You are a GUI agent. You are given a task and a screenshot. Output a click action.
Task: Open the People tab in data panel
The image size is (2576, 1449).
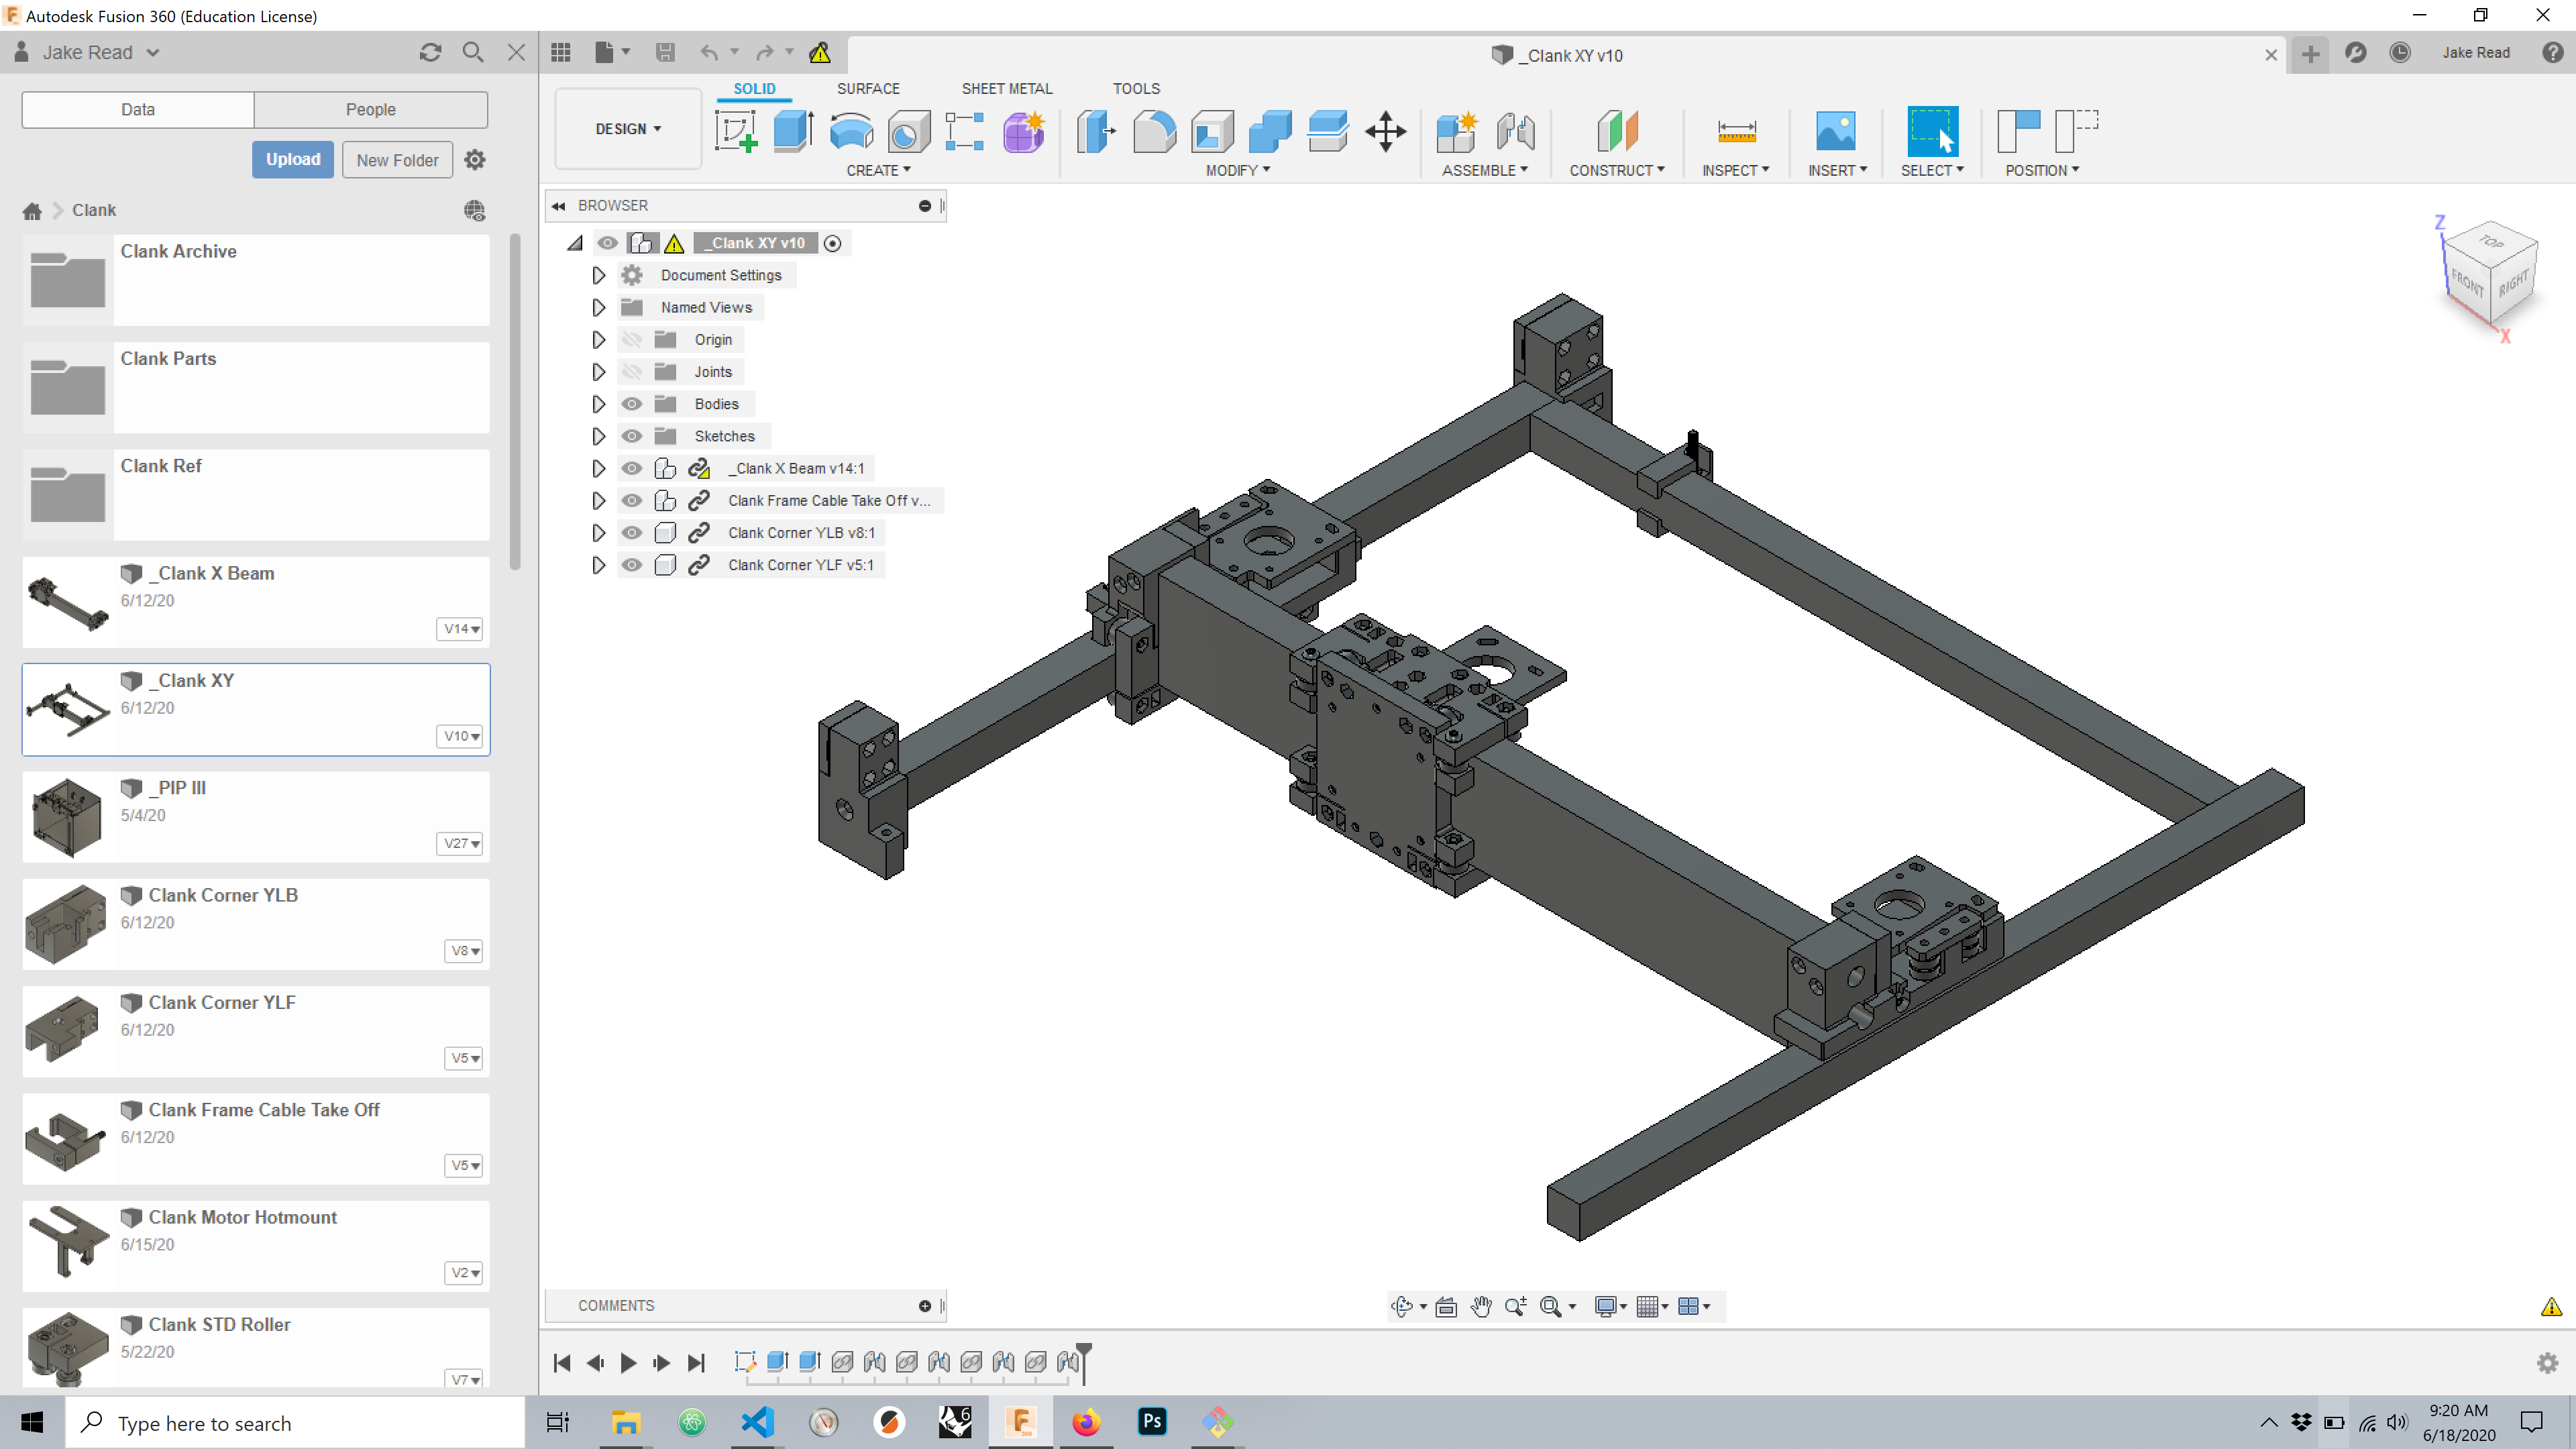click(370, 109)
